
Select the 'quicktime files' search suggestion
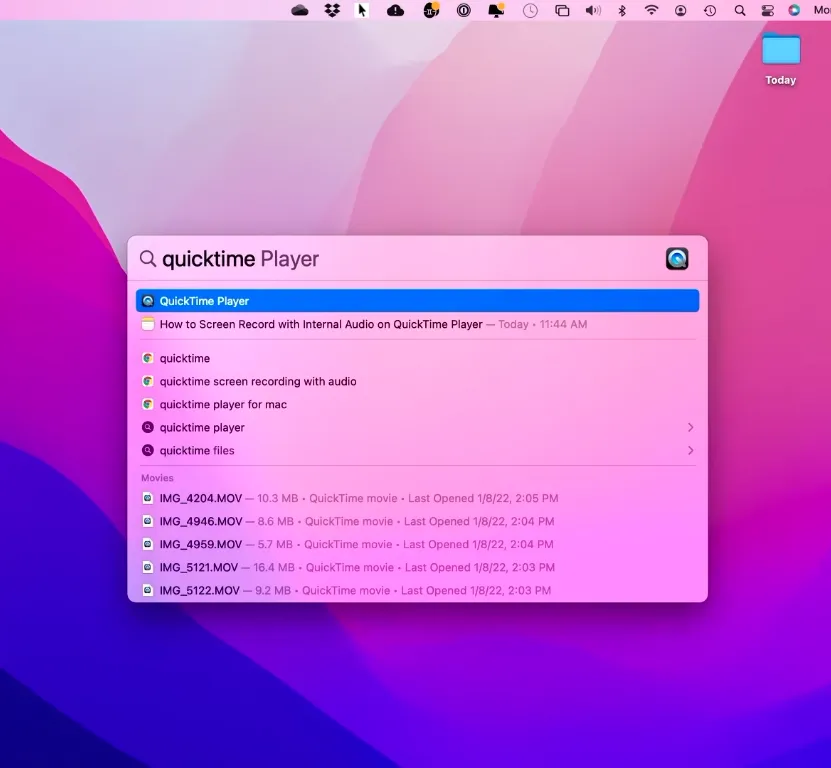tap(418, 451)
